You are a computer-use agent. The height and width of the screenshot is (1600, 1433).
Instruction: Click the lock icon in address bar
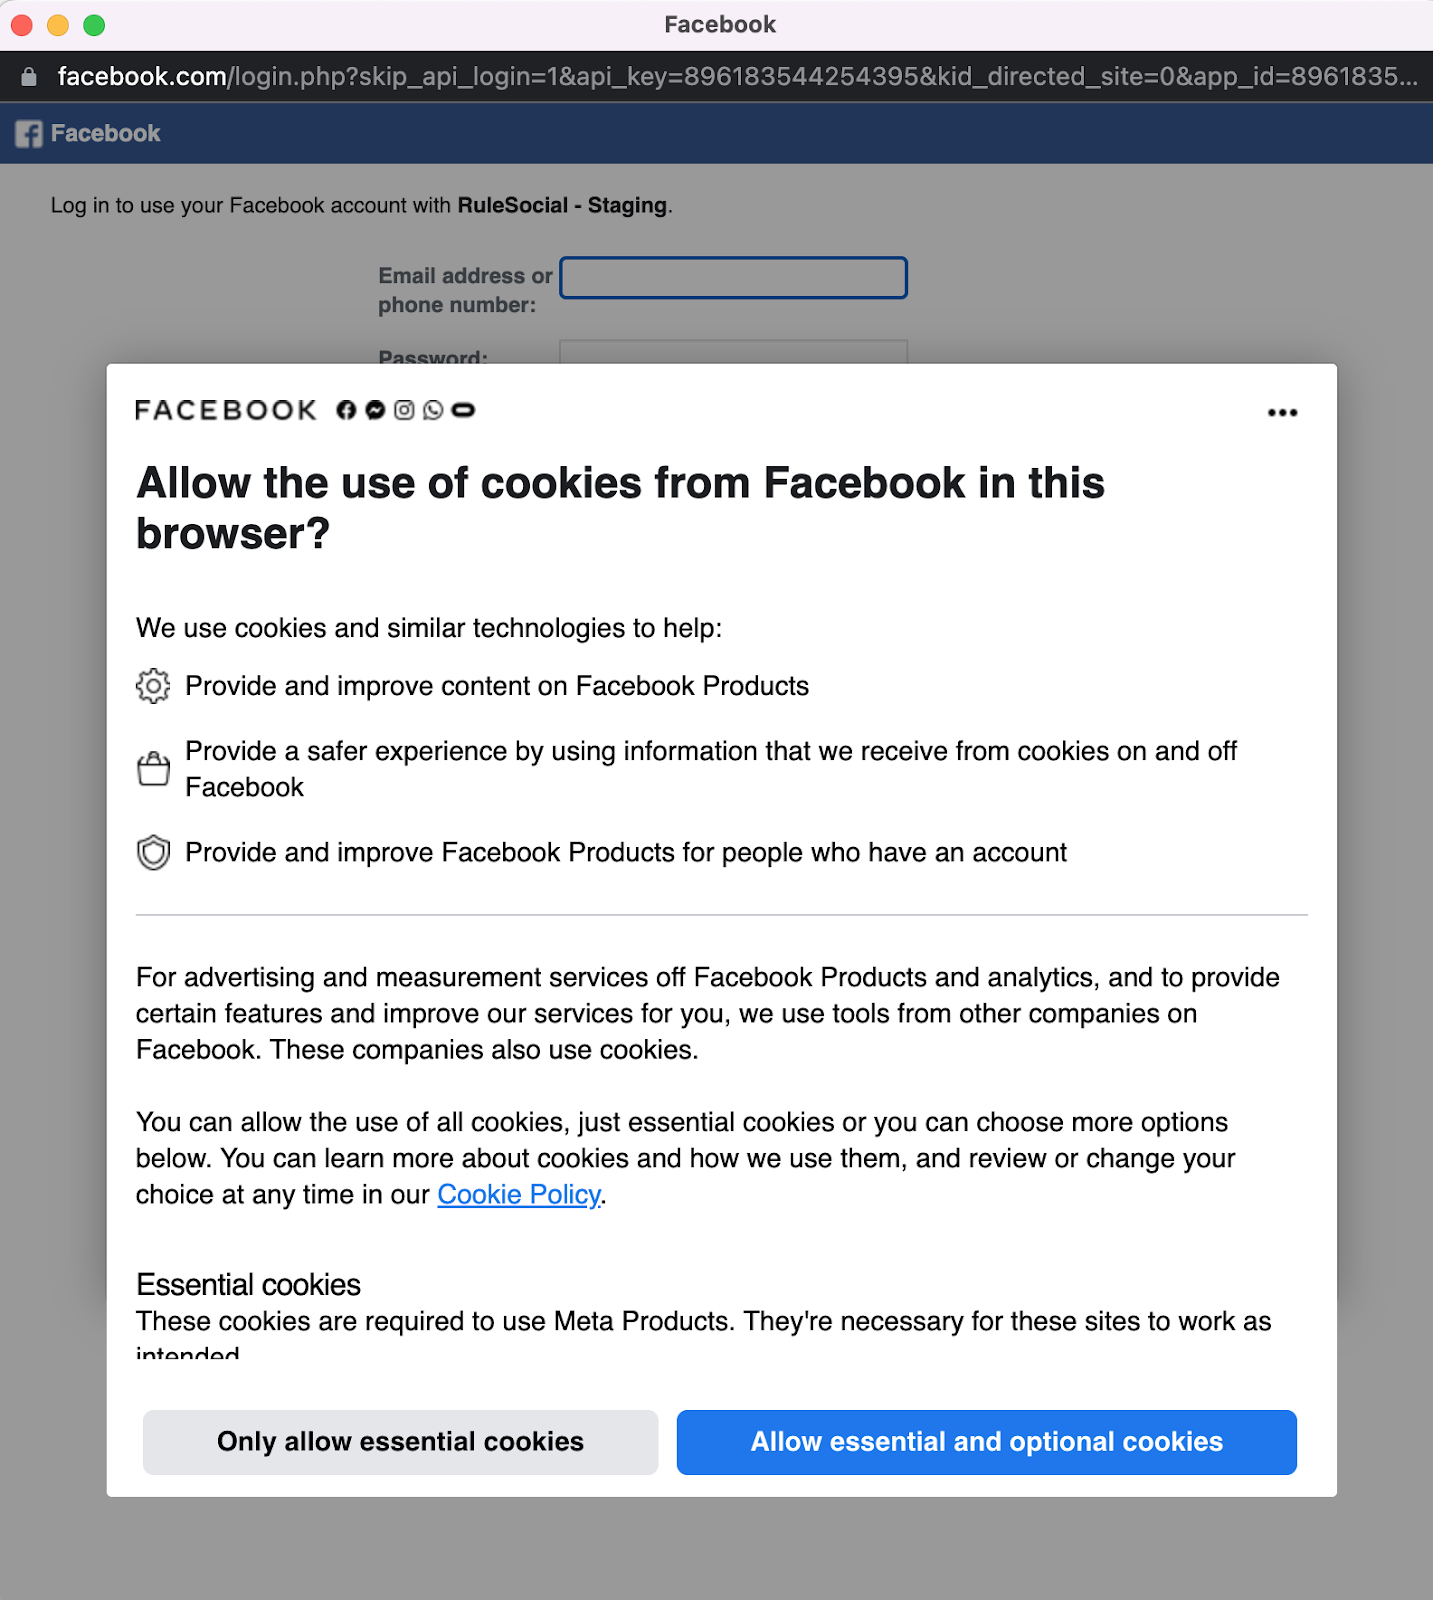coord(29,77)
